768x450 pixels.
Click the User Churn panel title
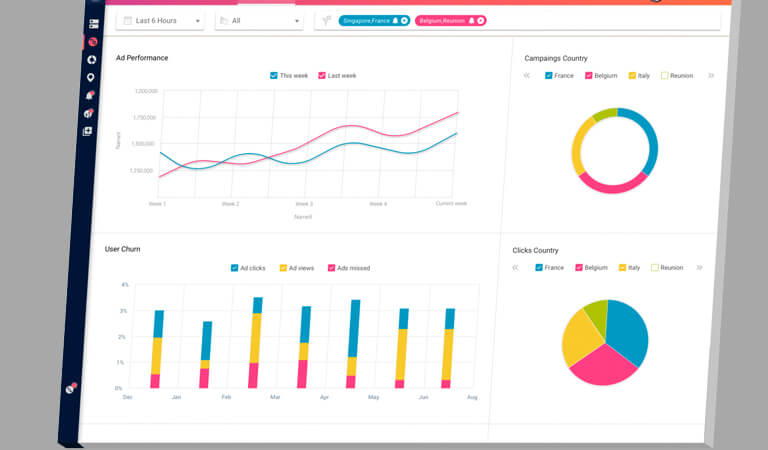[122, 249]
